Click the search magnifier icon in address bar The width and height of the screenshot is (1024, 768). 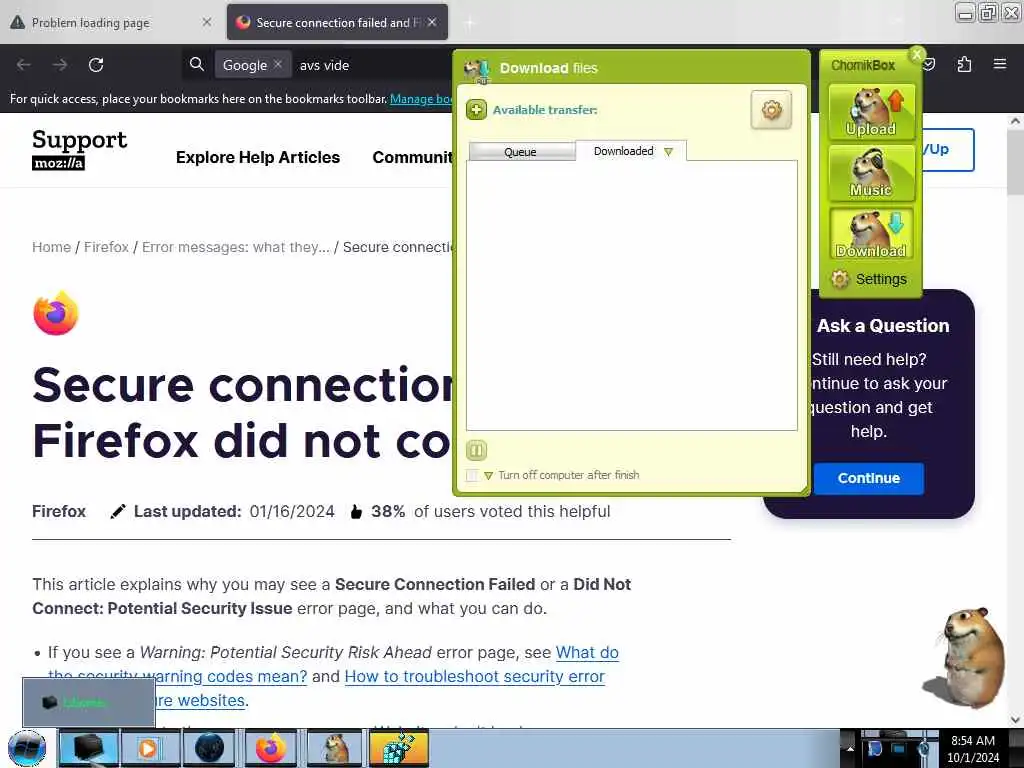click(197, 64)
